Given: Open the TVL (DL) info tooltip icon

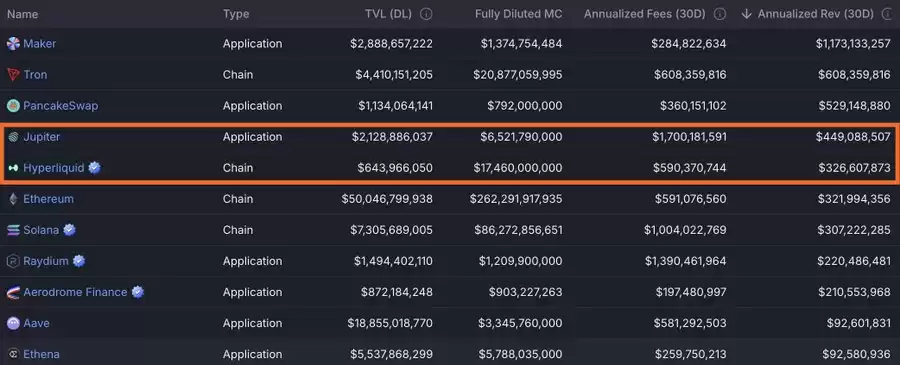Looking at the screenshot, I should click(x=426, y=14).
